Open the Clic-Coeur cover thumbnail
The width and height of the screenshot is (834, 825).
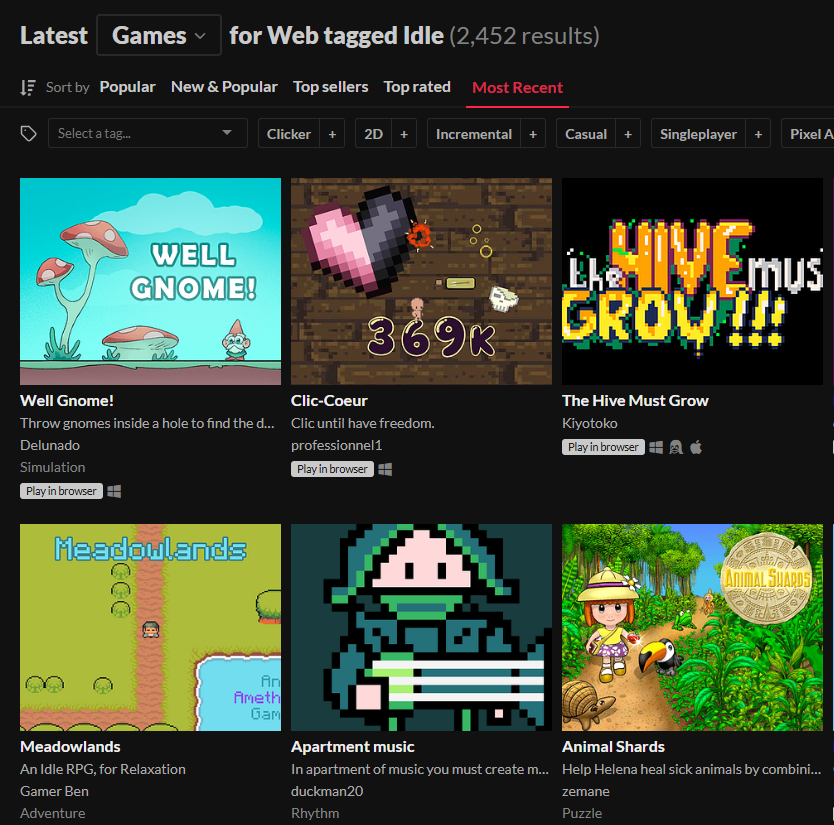[421, 281]
